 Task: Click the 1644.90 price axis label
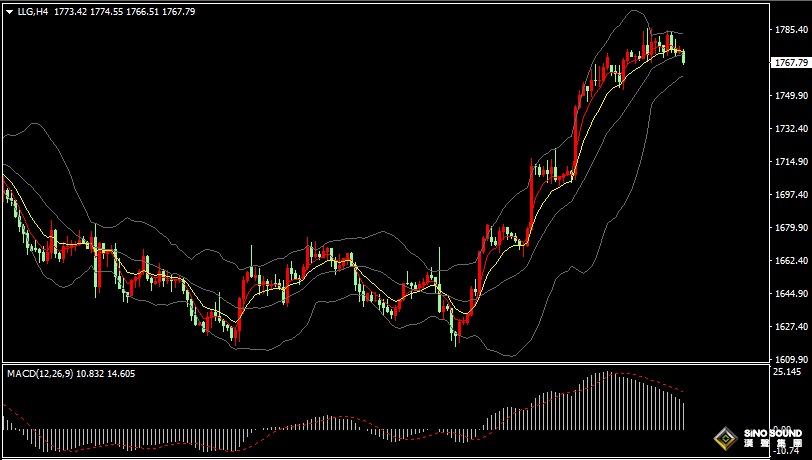click(791, 294)
